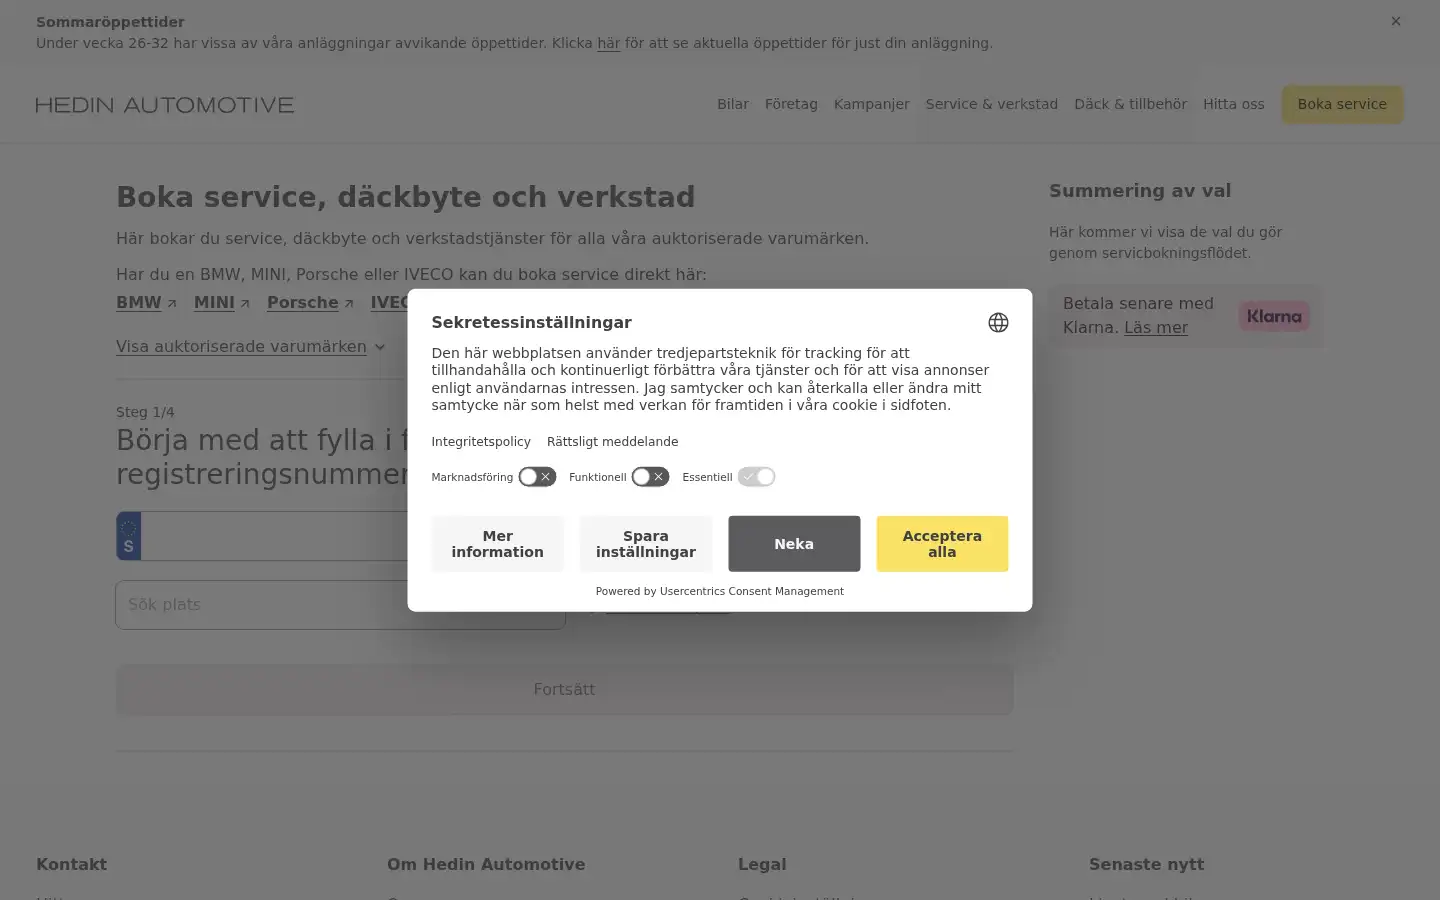Click Usercentrics Consent Management link
Viewport: 1440px width, 900px height.
click(x=752, y=591)
